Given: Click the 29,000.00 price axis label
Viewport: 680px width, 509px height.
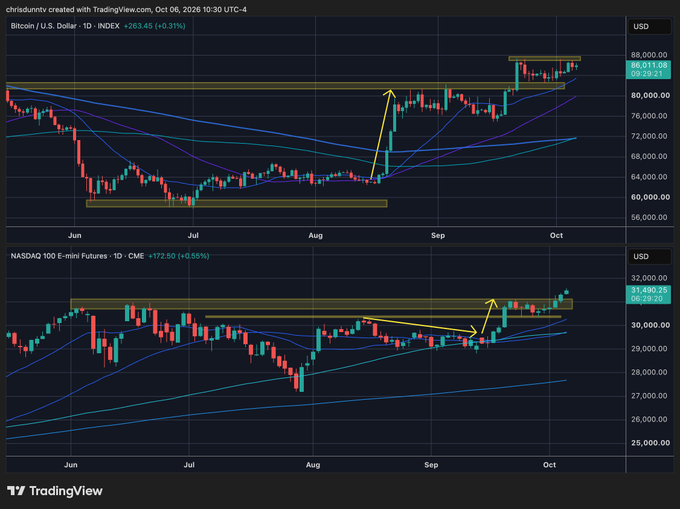Looking at the screenshot, I should (649, 349).
